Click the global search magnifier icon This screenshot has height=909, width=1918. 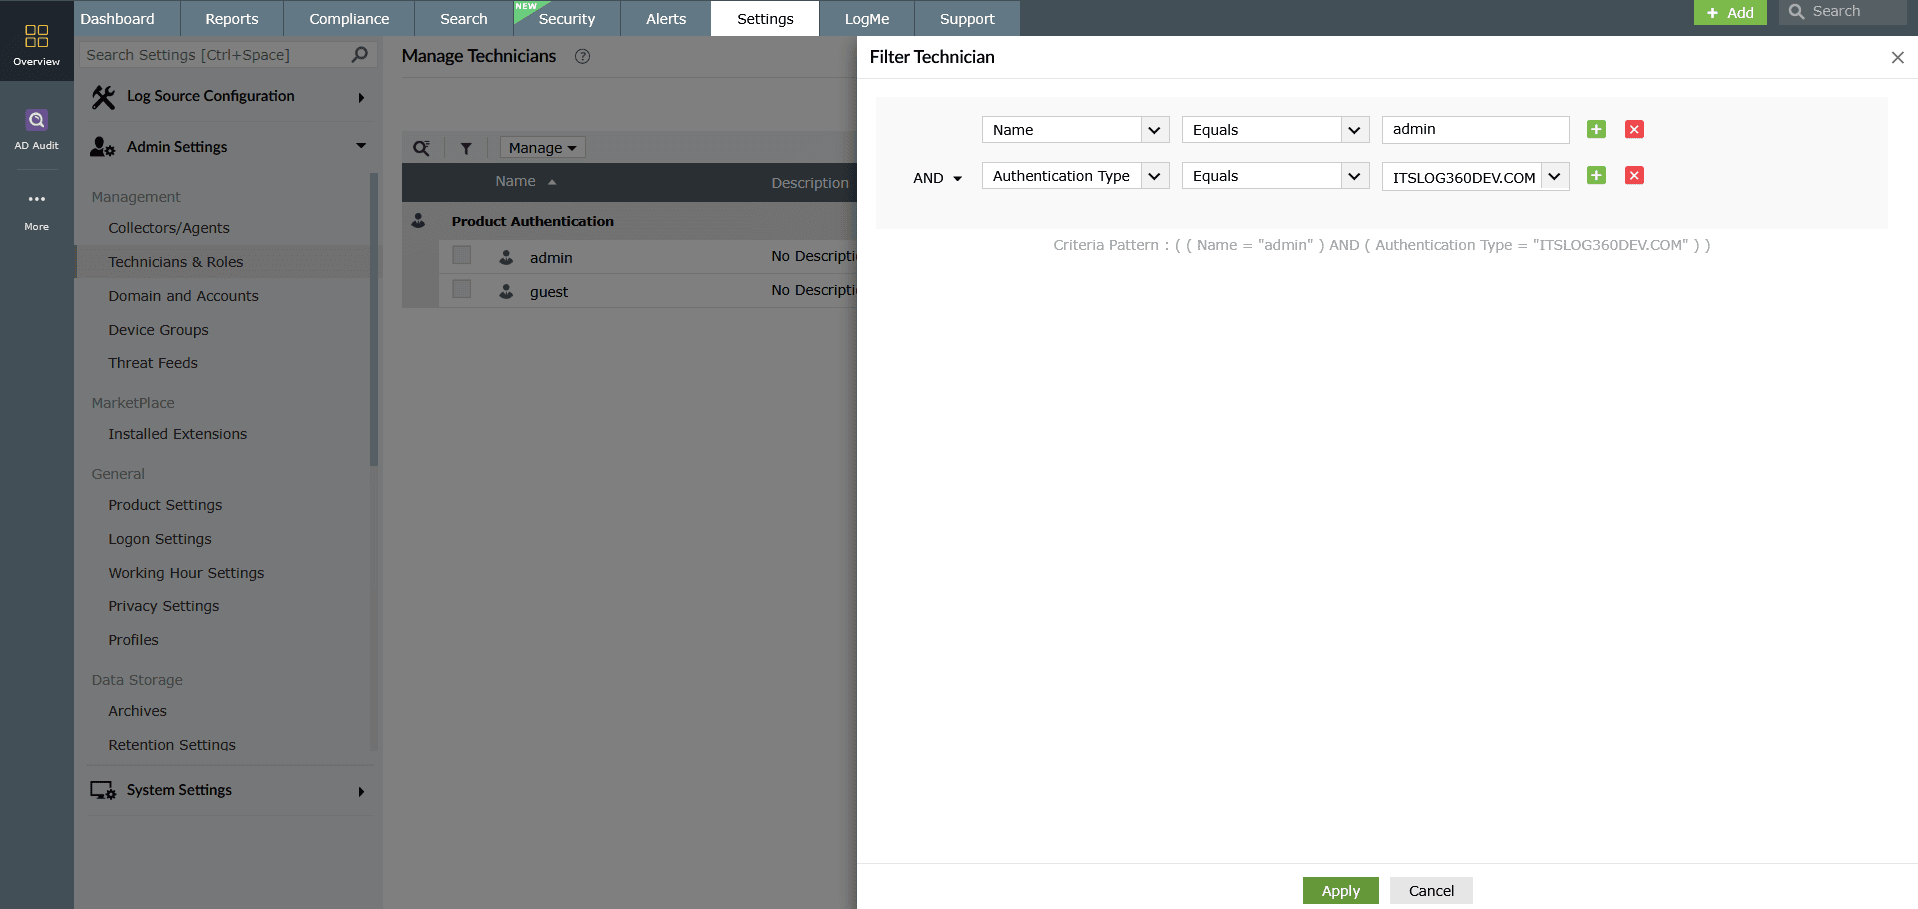coord(1797,12)
